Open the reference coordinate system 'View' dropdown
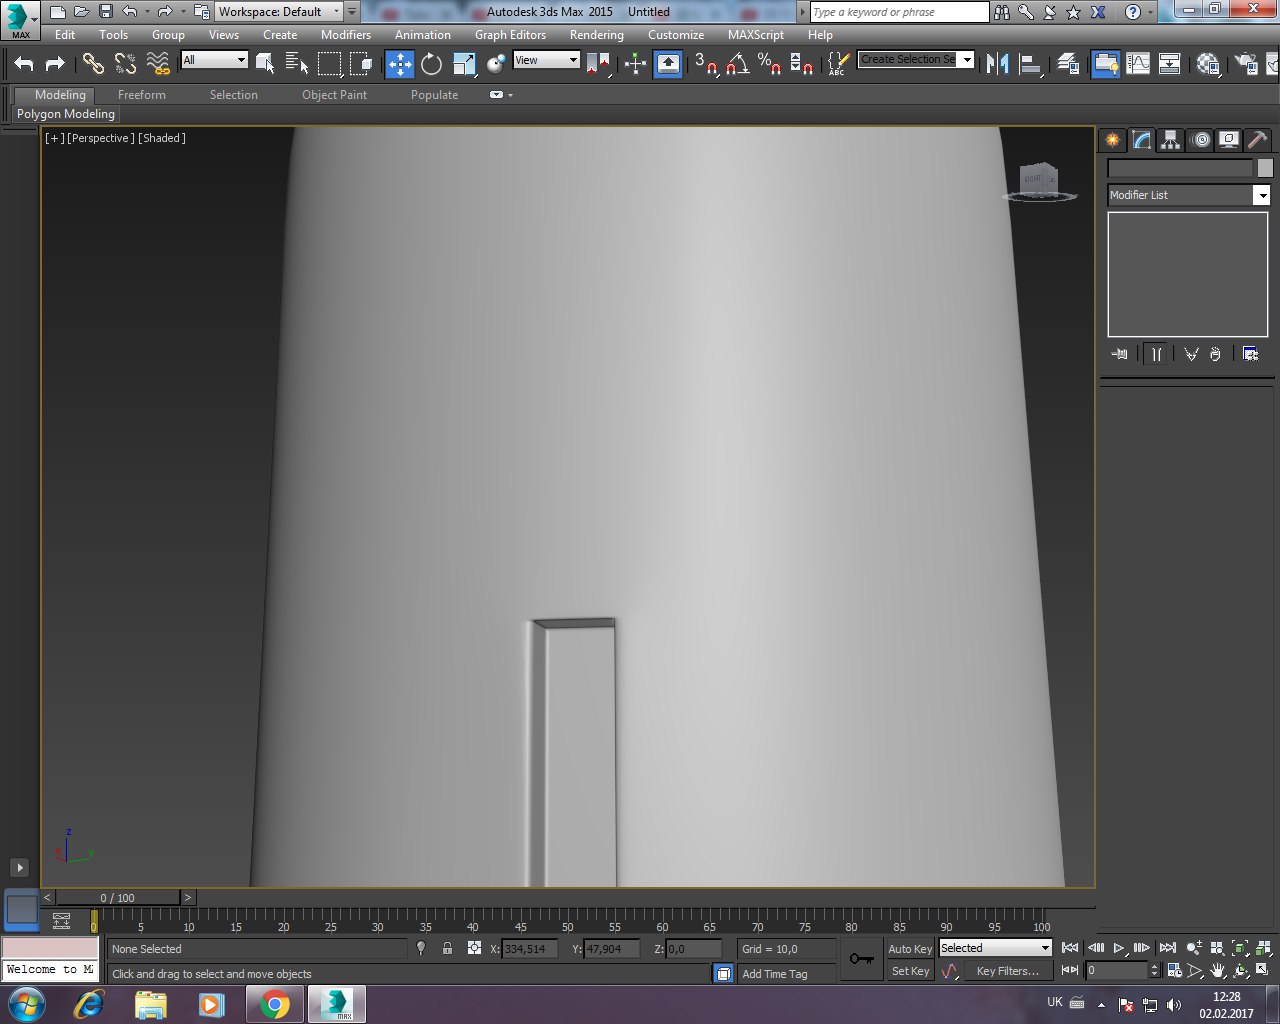Image resolution: width=1280 pixels, height=1024 pixels. pos(546,60)
